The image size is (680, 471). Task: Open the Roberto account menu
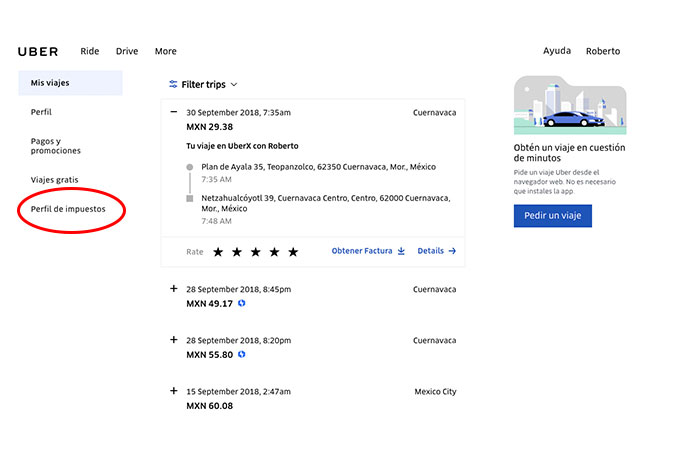coord(603,51)
